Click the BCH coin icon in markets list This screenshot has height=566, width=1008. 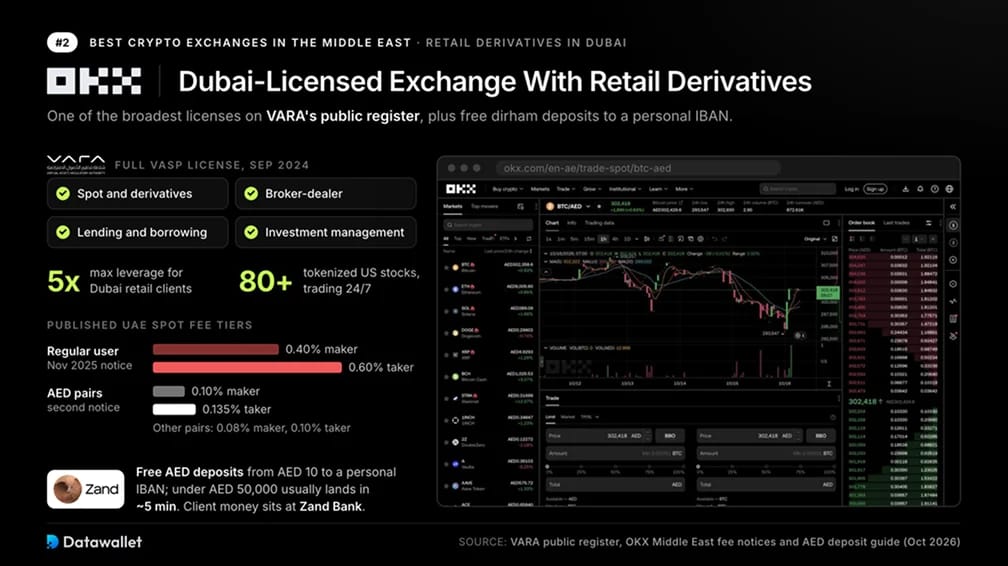(x=455, y=376)
